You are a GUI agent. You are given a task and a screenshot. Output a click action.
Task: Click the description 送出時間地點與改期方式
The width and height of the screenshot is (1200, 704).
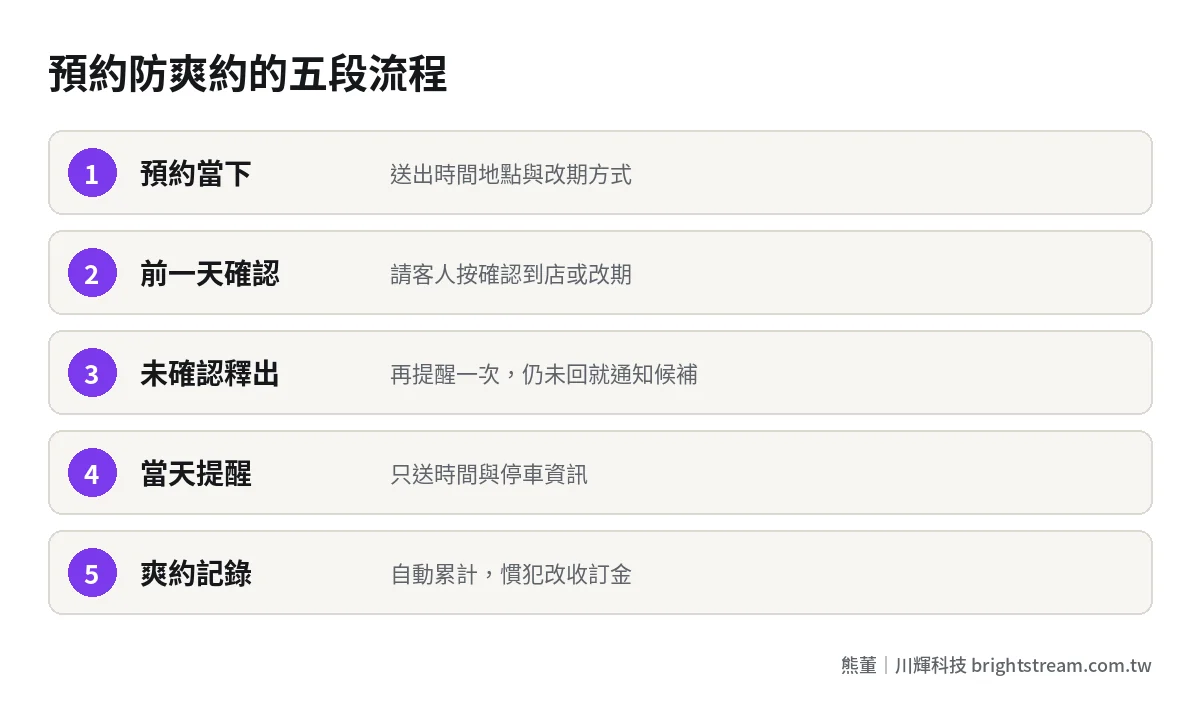click(x=511, y=174)
